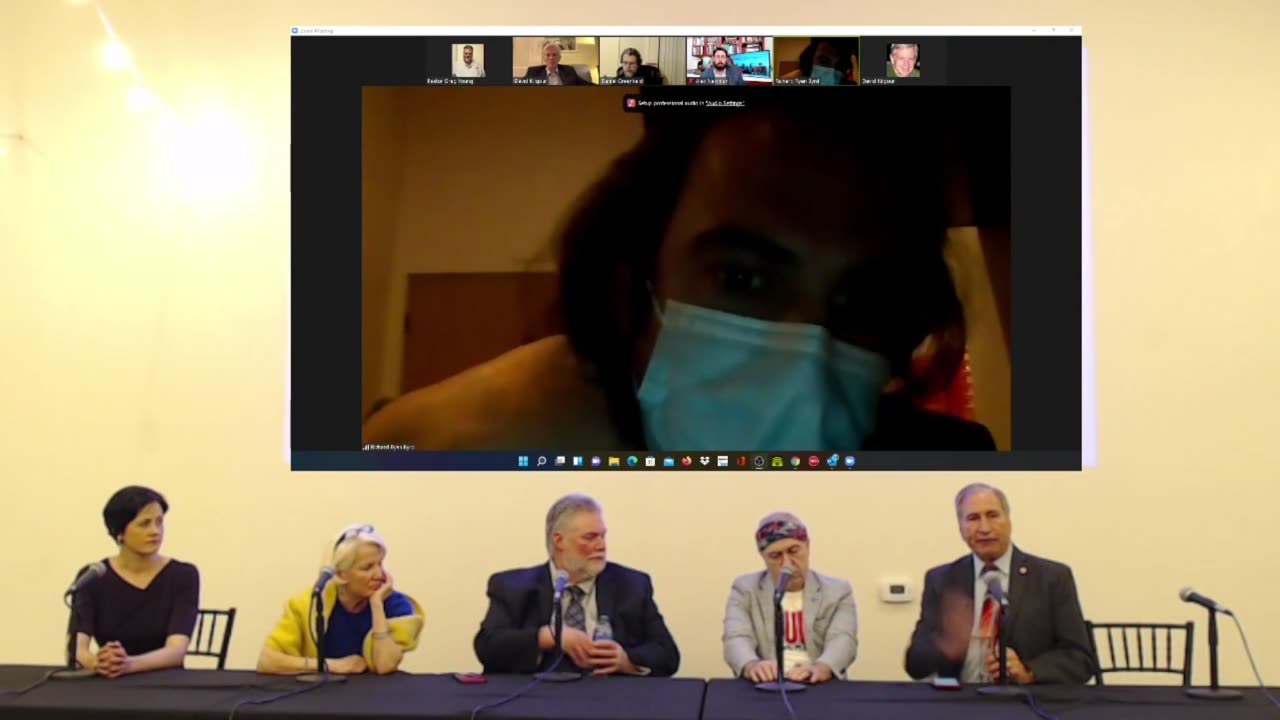Open Widgets icon in taskbar
The width and height of the screenshot is (1280, 720).
tap(578, 461)
